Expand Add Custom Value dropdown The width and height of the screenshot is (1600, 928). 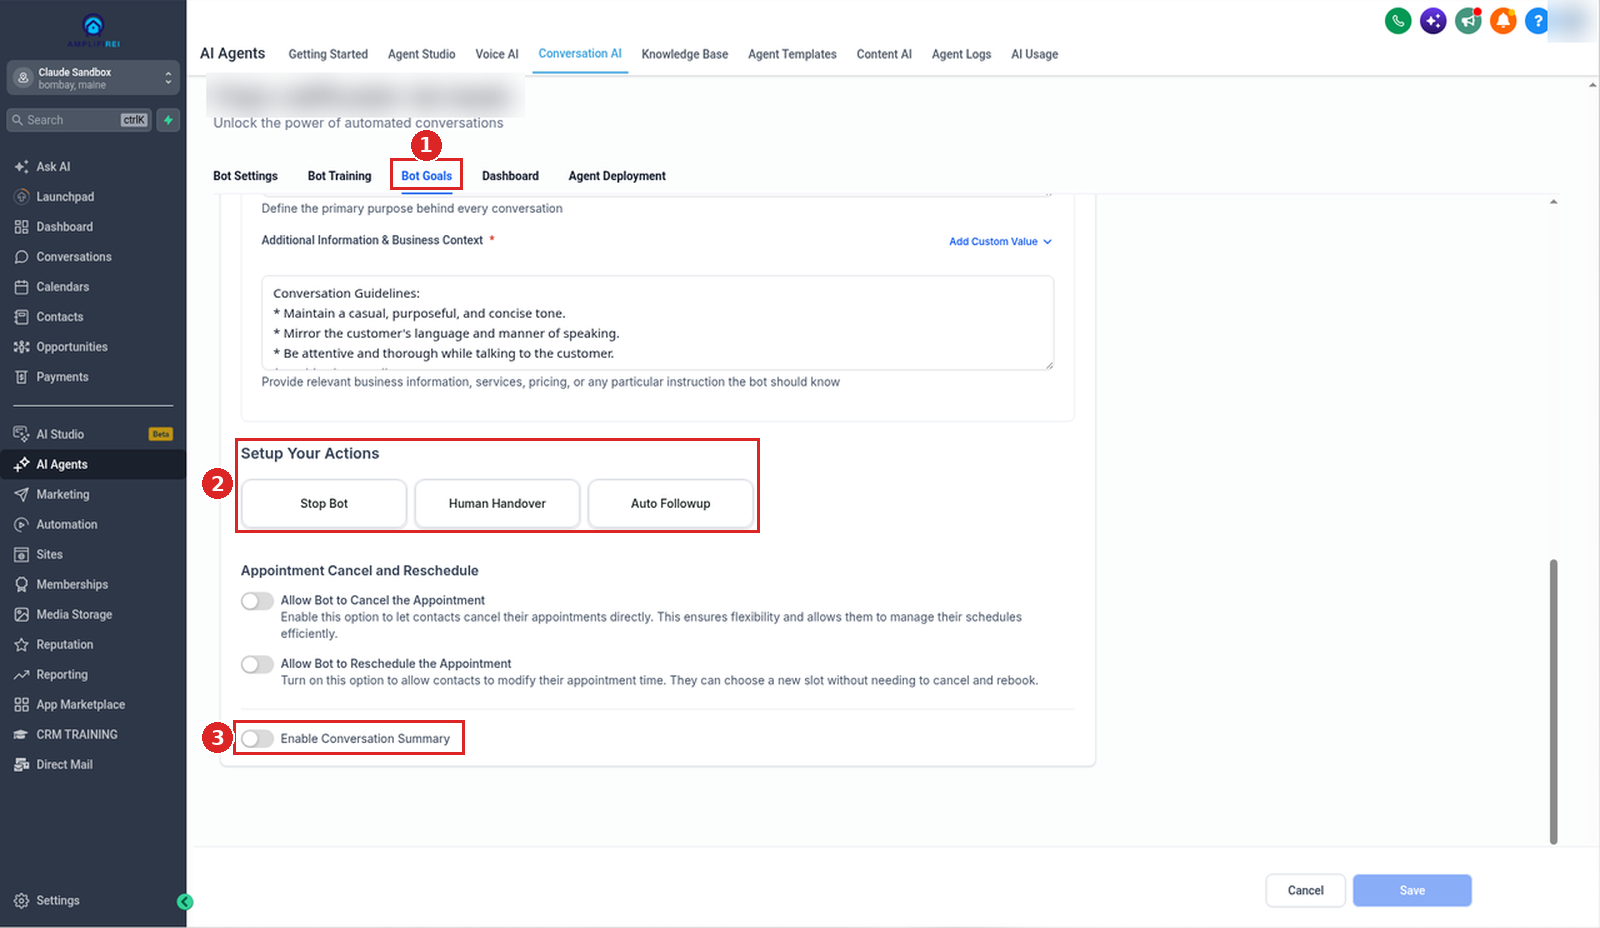(x=1000, y=241)
